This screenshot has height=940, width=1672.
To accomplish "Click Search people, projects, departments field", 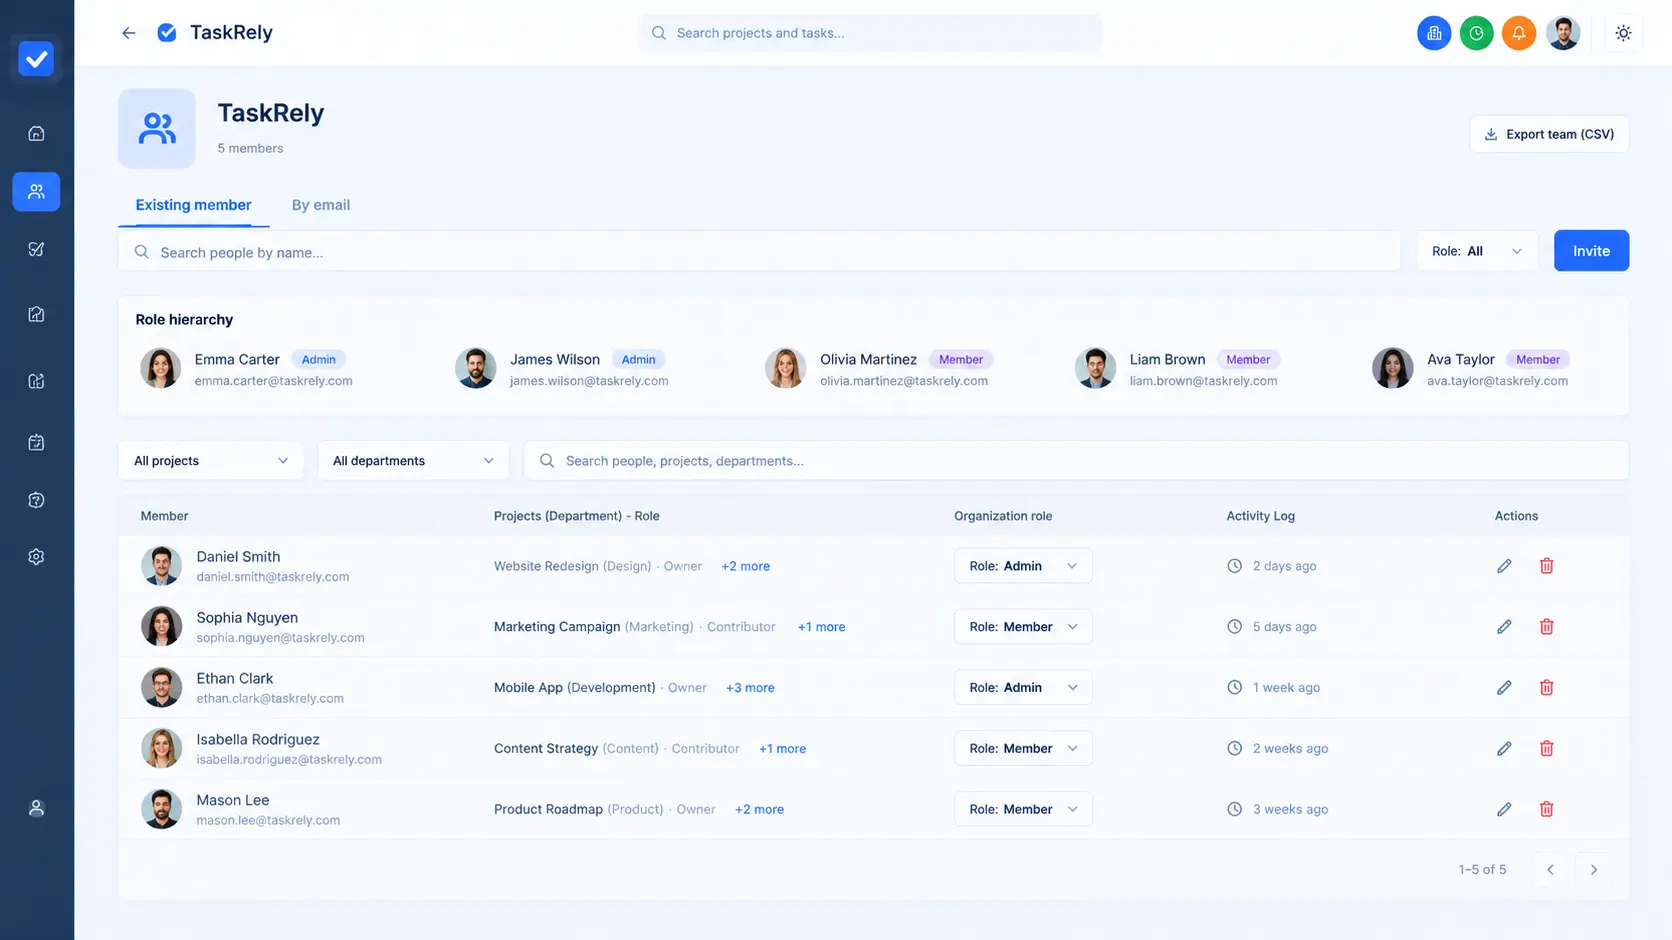I will (1076, 461).
